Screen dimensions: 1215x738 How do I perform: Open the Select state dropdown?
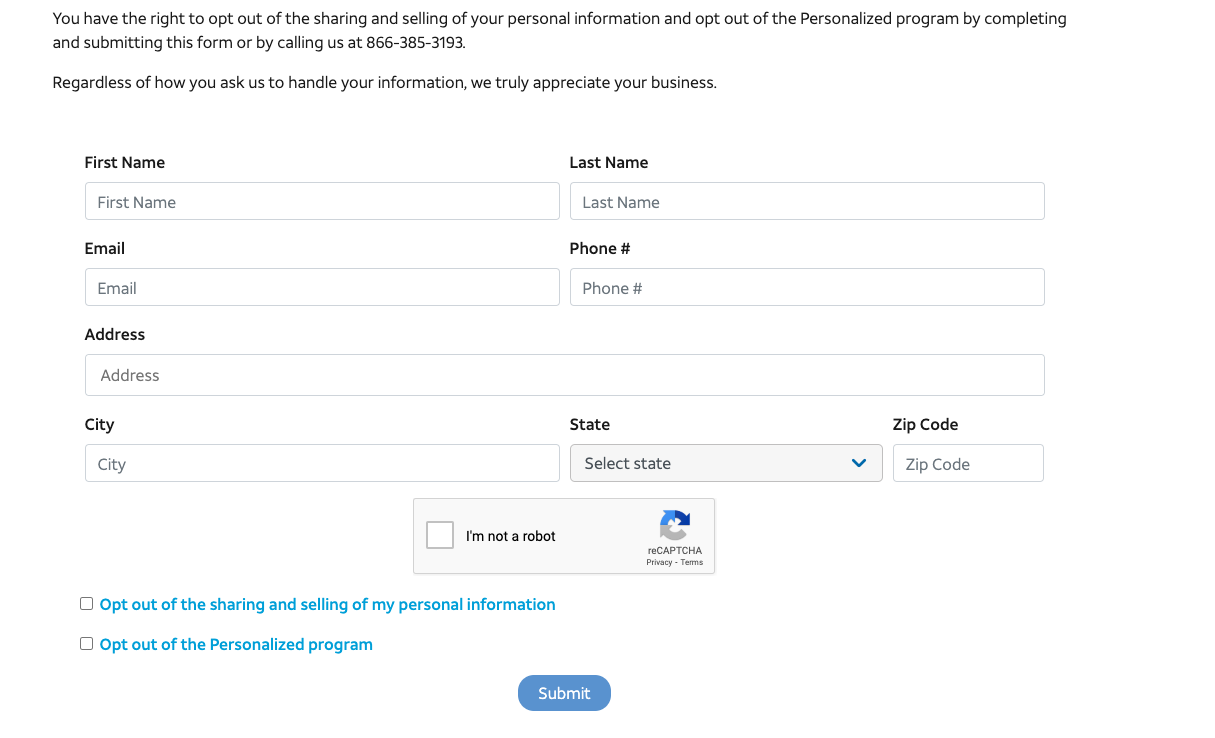[x=725, y=463]
